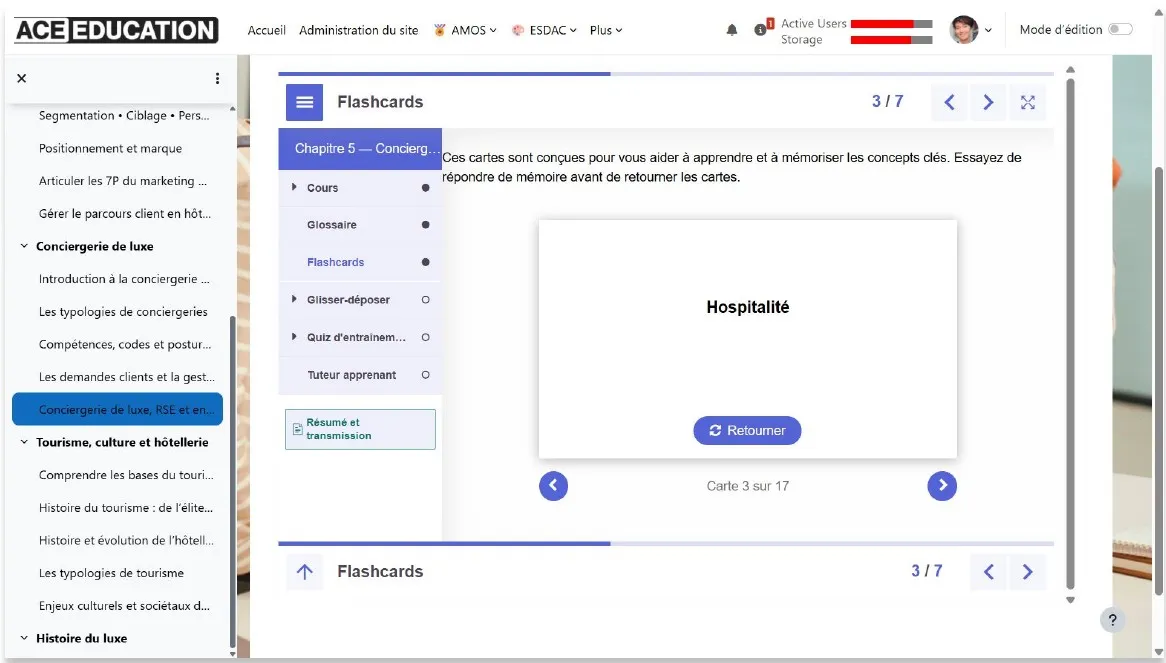
Task: Collapse the Conciergerie de luxe section
Action: pos(24,246)
